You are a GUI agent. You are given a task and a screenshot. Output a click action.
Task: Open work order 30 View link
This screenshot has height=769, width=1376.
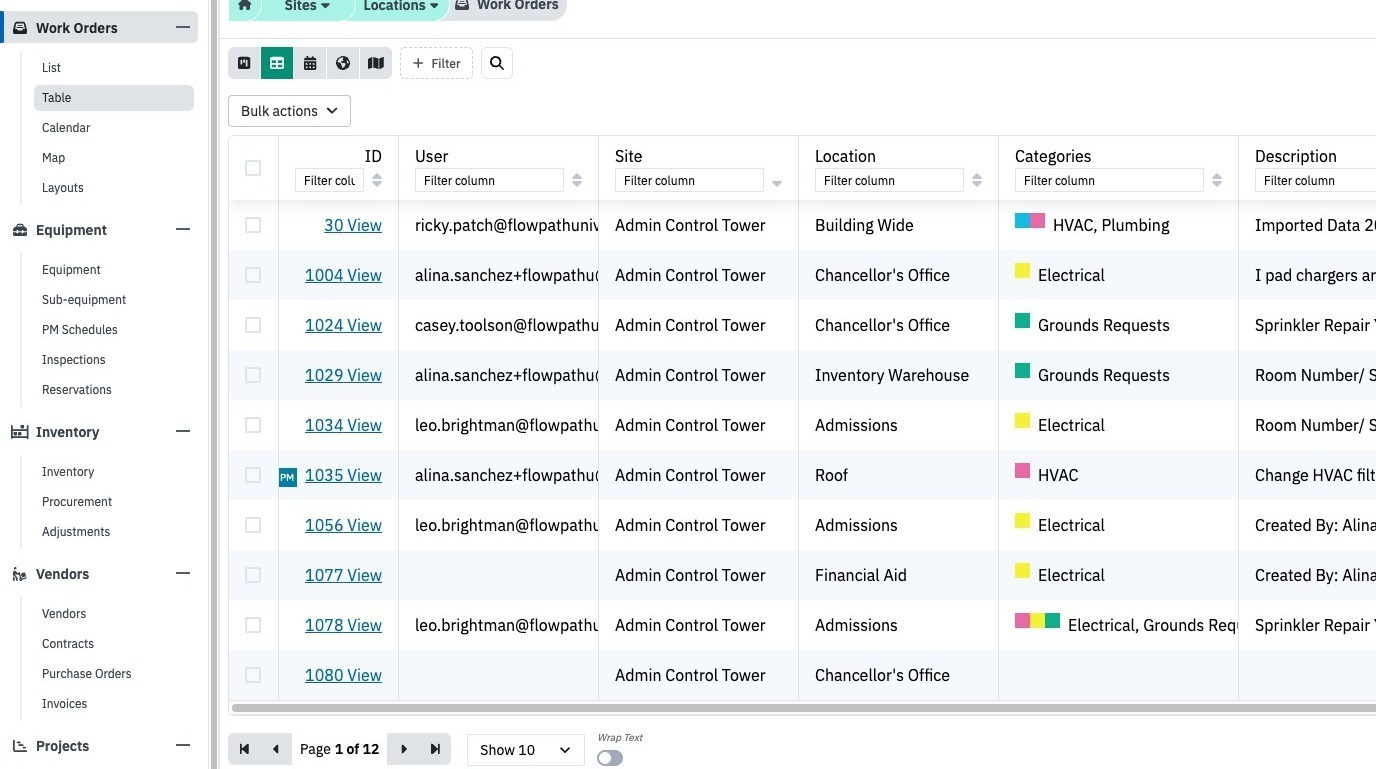coord(353,226)
